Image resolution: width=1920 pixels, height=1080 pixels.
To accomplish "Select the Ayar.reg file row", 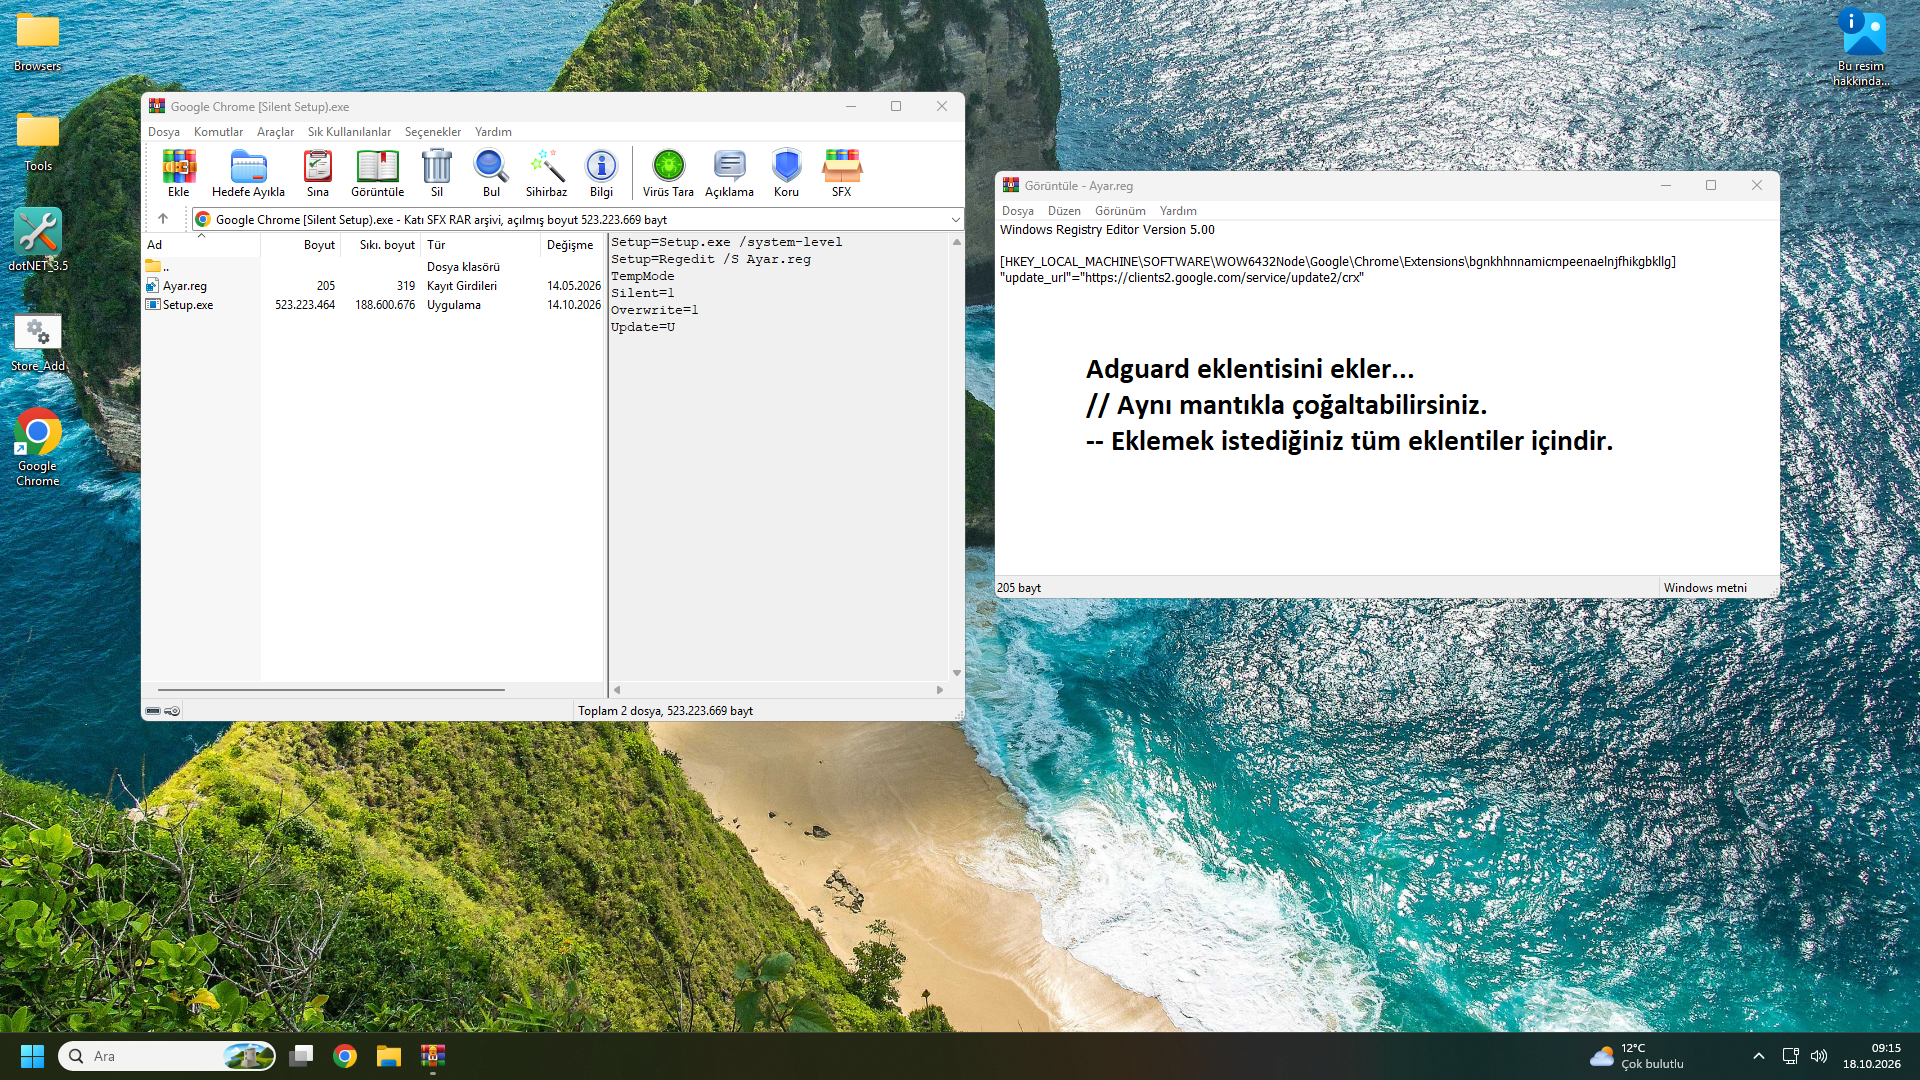I will click(x=374, y=286).
